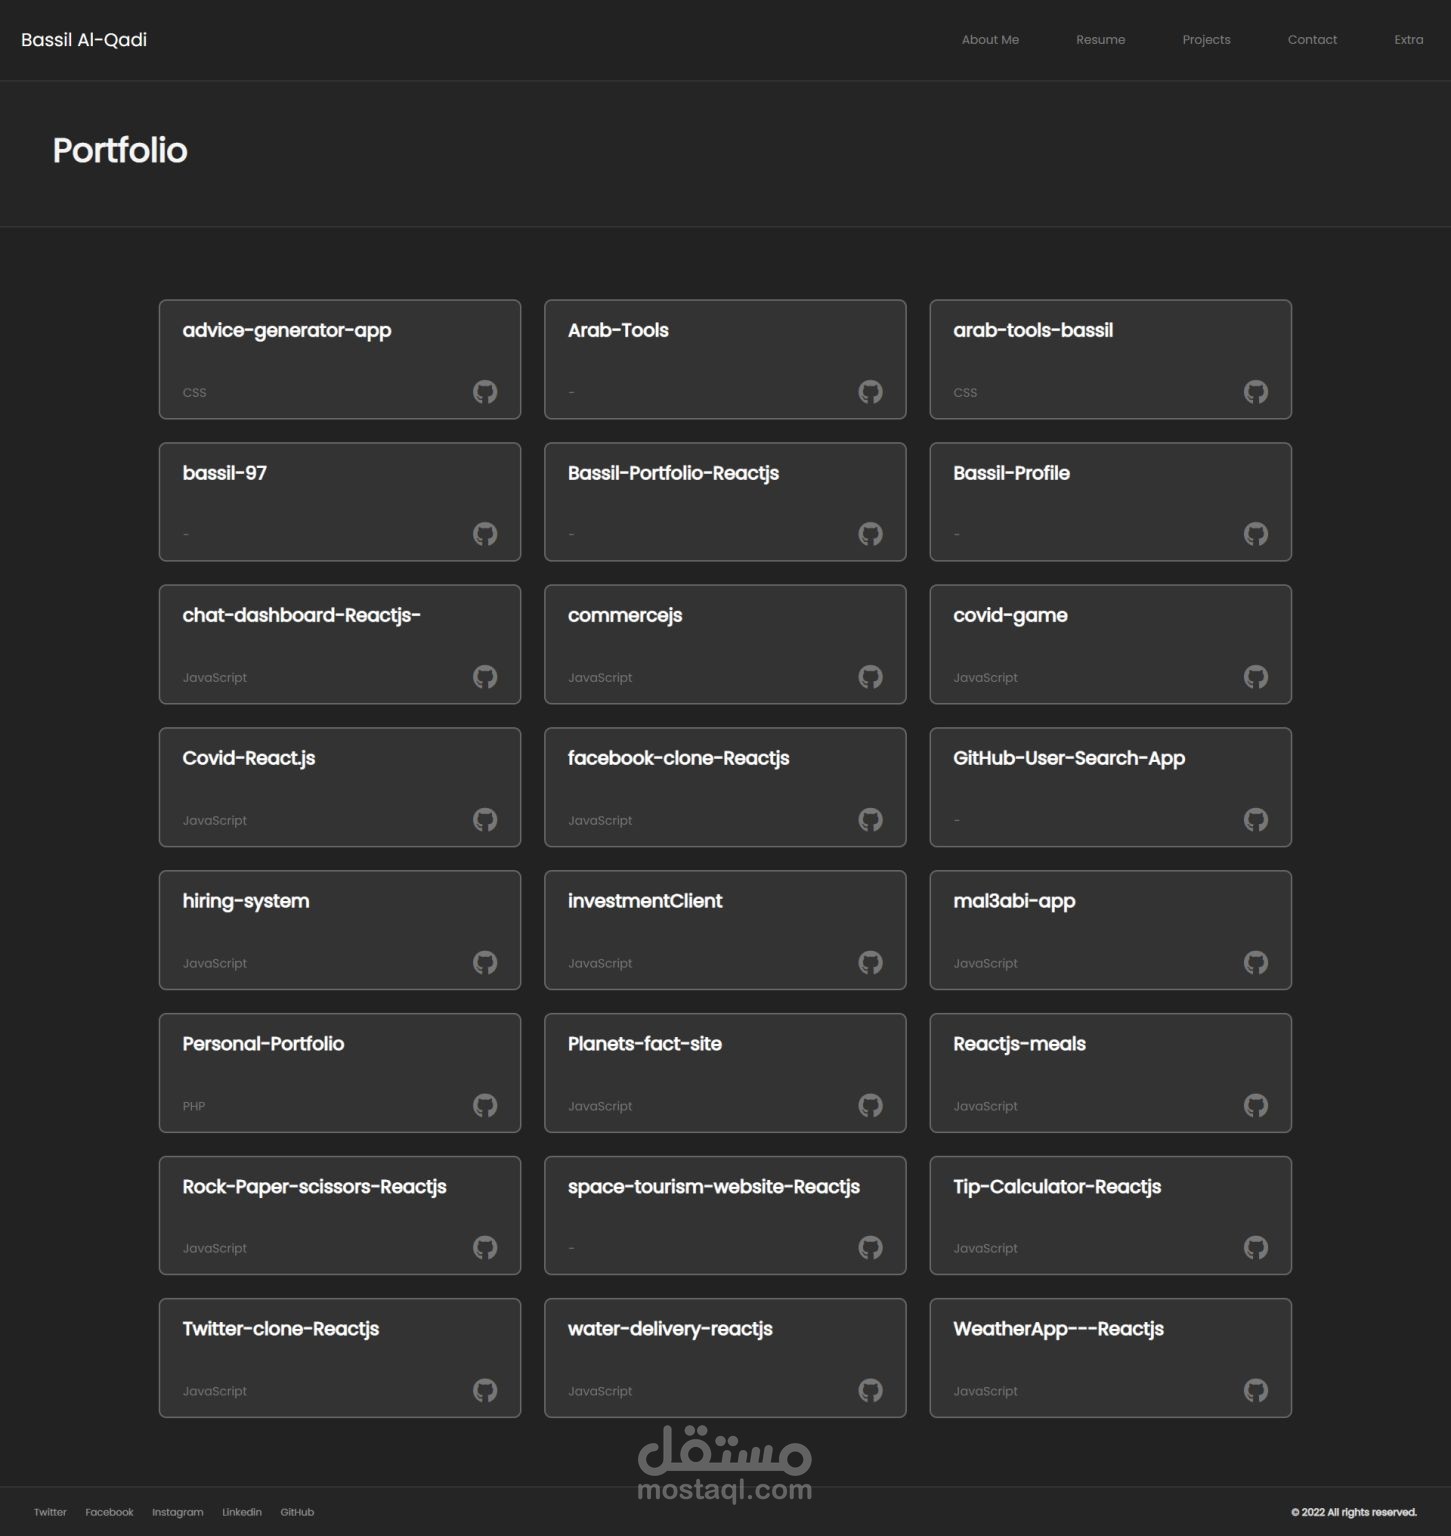Click GitHub icon on covid-game card

(1256, 677)
